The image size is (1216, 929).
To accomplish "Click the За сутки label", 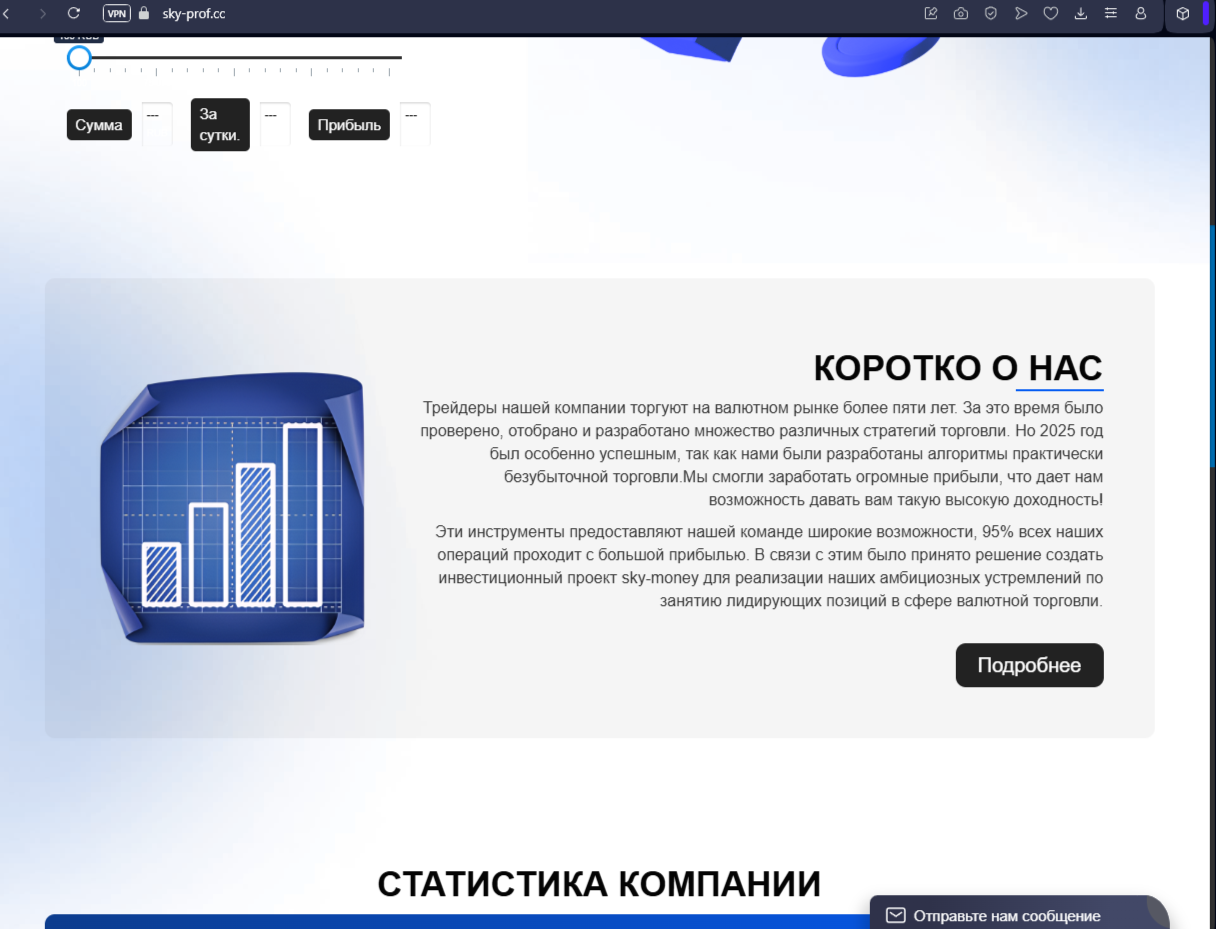I will coord(220,125).
